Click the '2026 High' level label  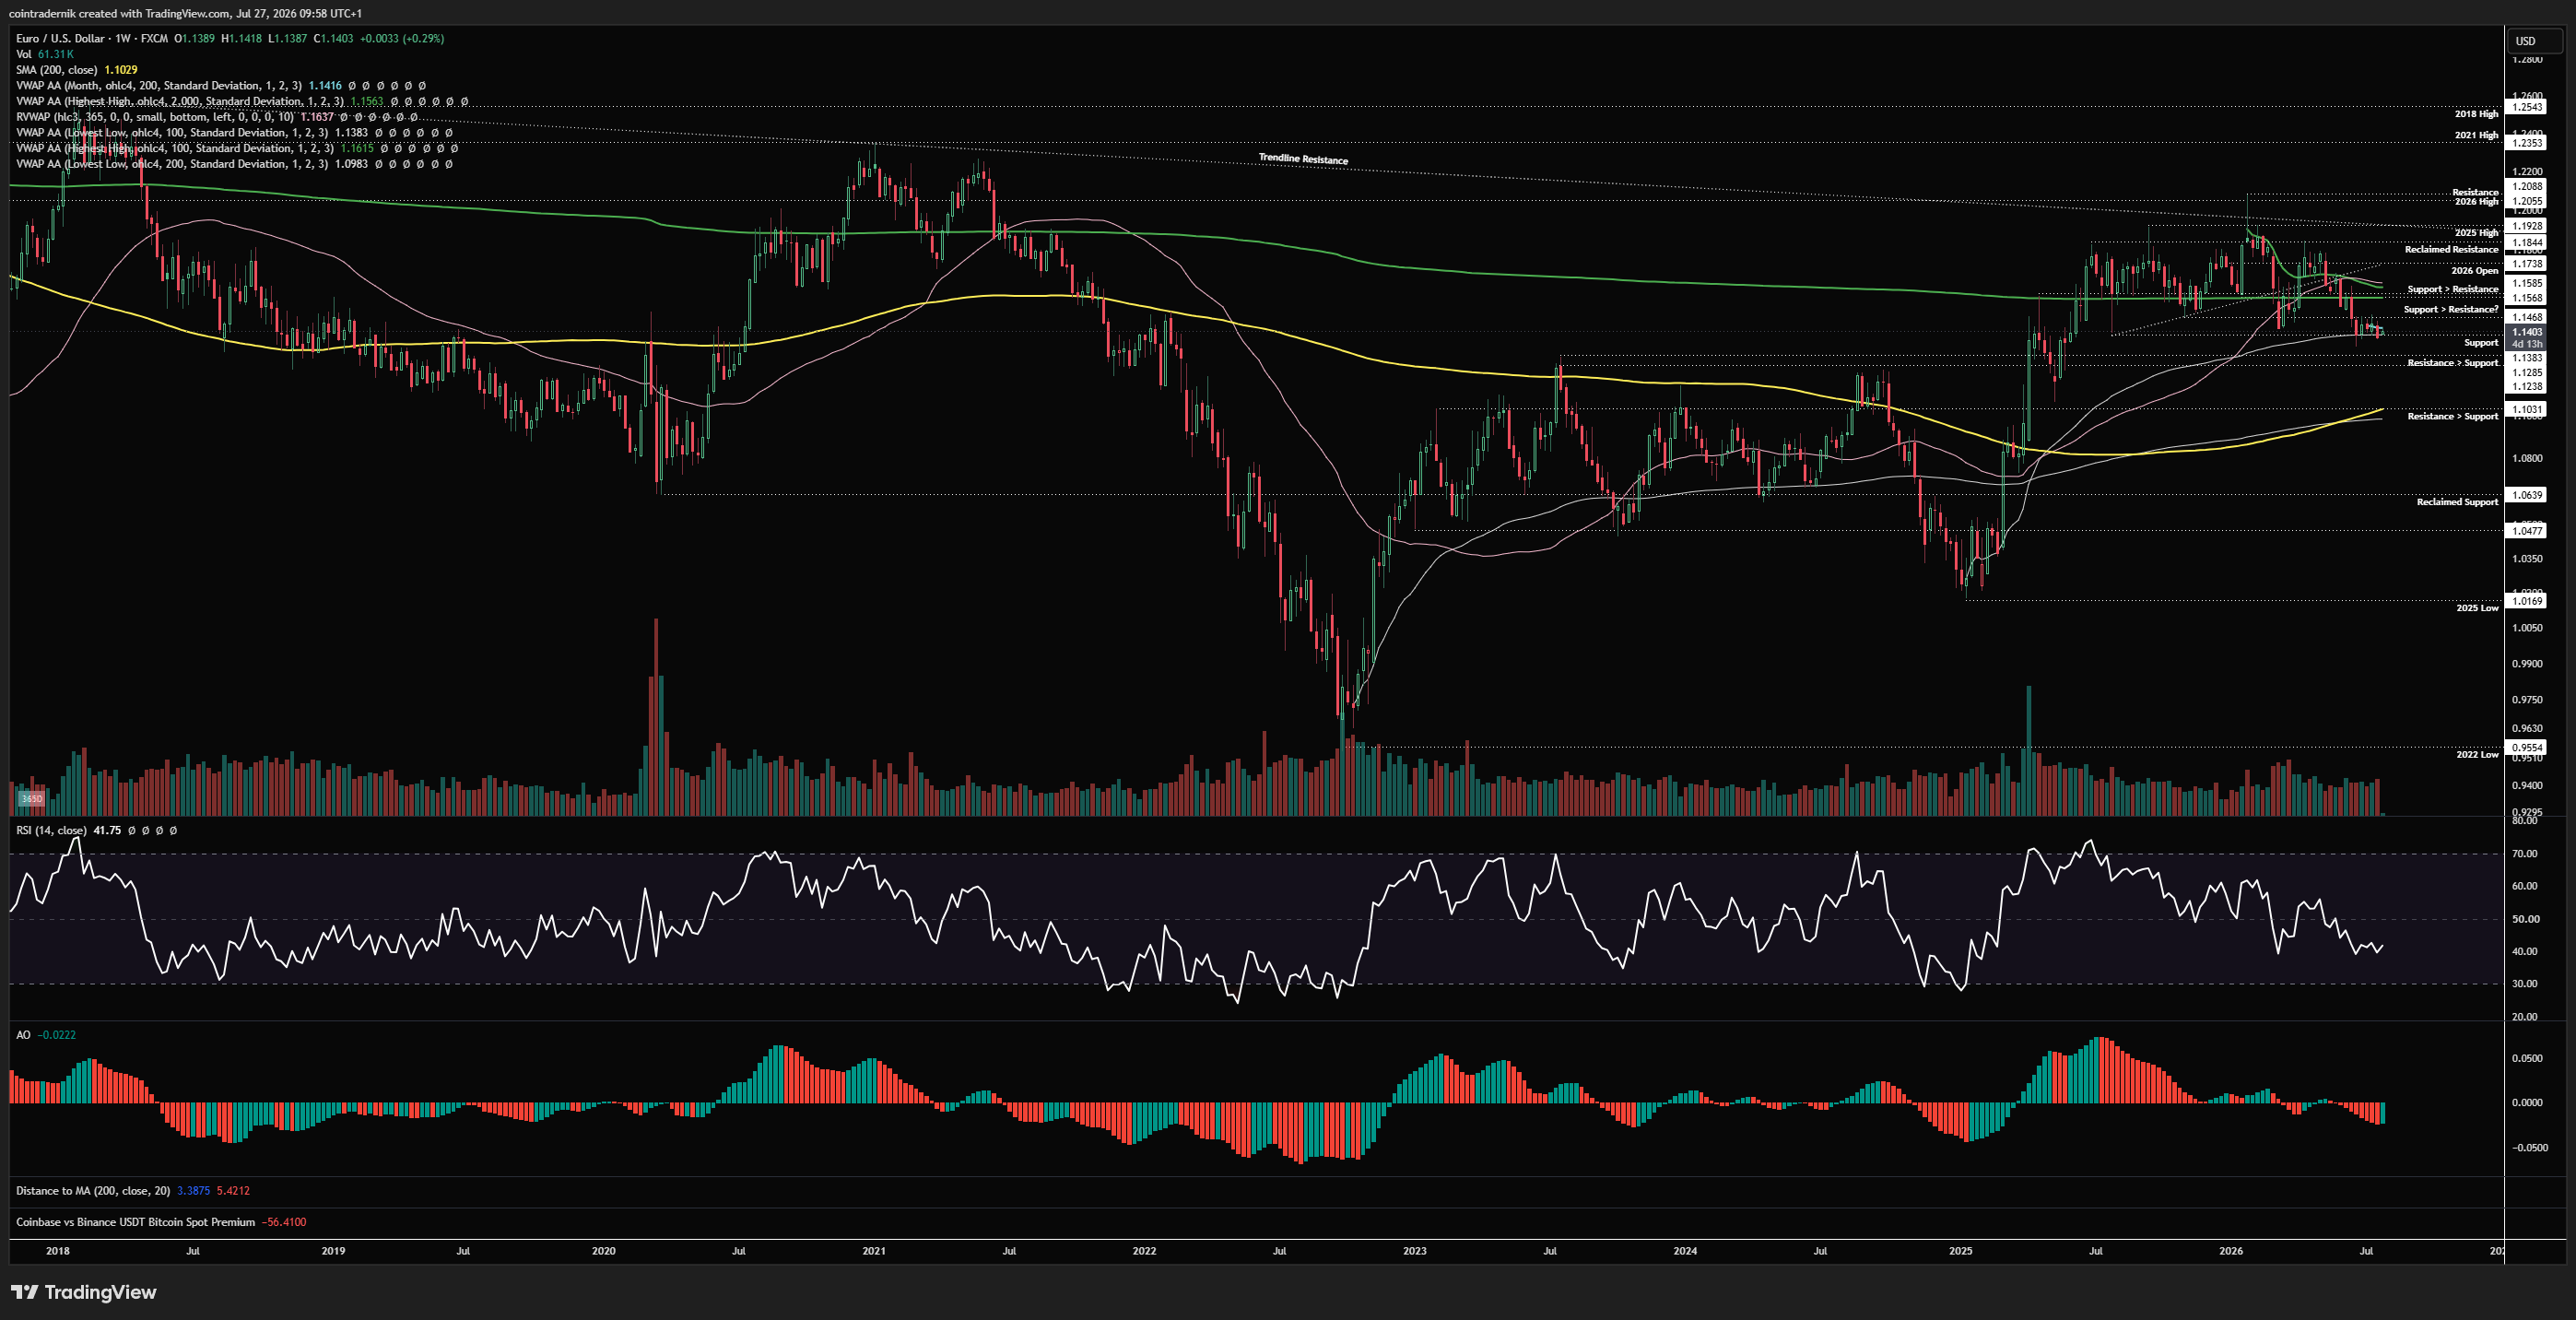tap(2476, 201)
